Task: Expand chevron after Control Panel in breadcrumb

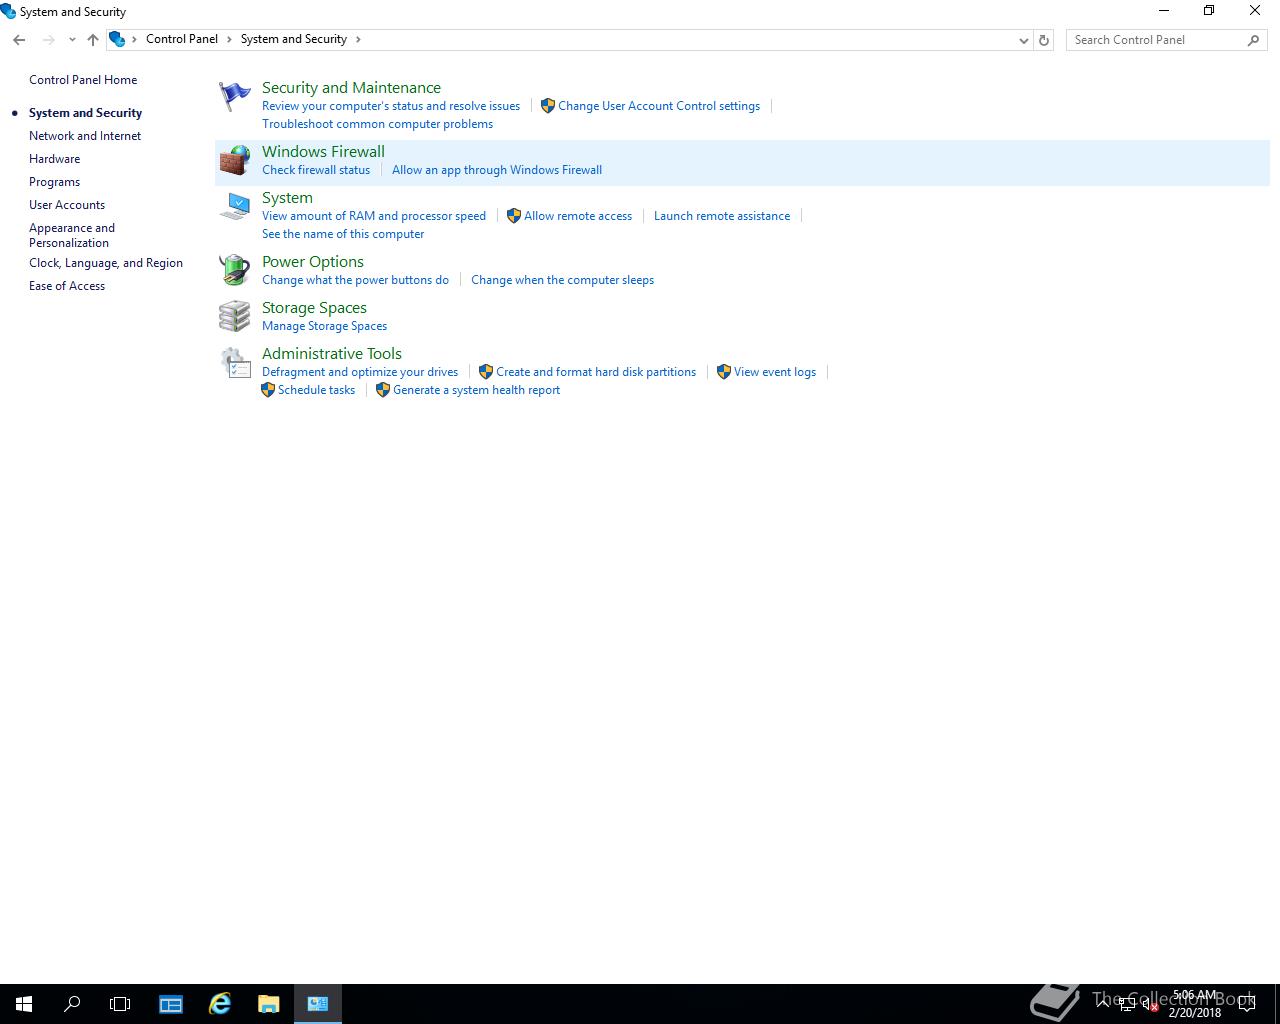Action: (x=229, y=40)
